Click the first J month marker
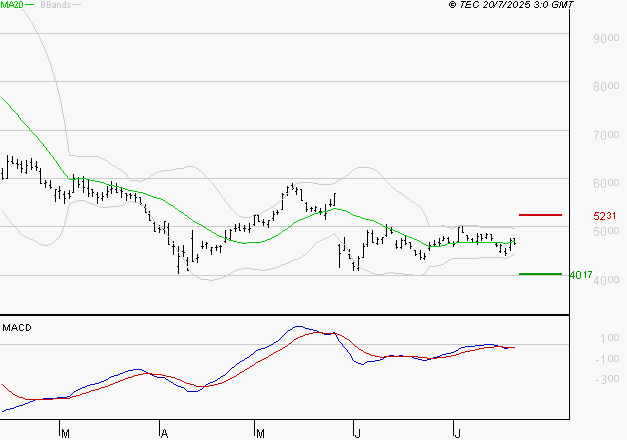This screenshot has height=440, width=627. [x=358, y=434]
